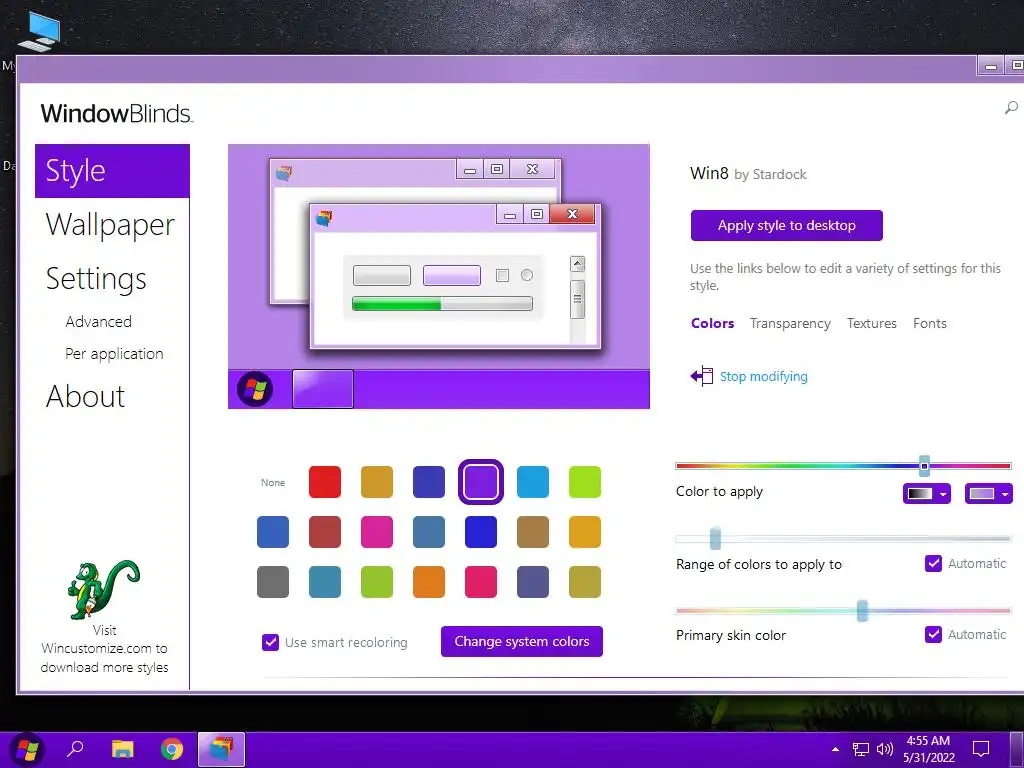1024x768 pixels.
Task: Click the Start orb in style preview
Action: (x=255, y=389)
